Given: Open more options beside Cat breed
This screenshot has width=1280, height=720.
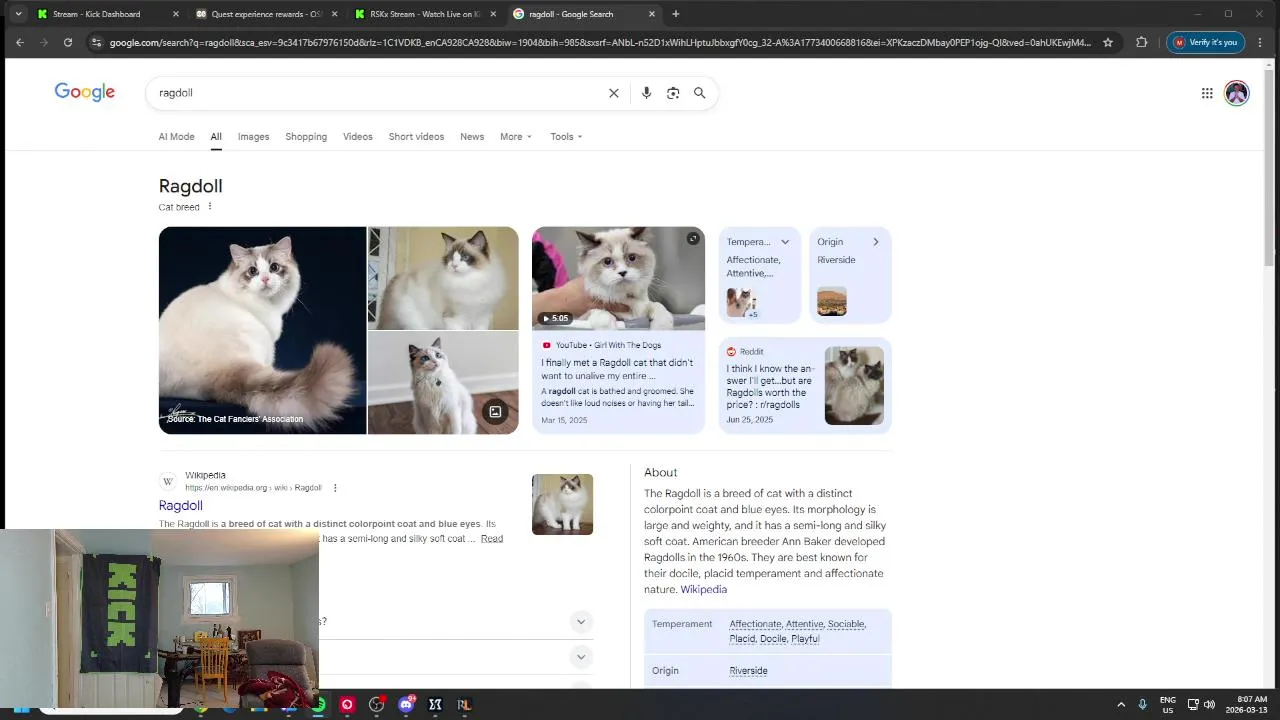Looking at the screenshot, I should [x=210, y=207].
